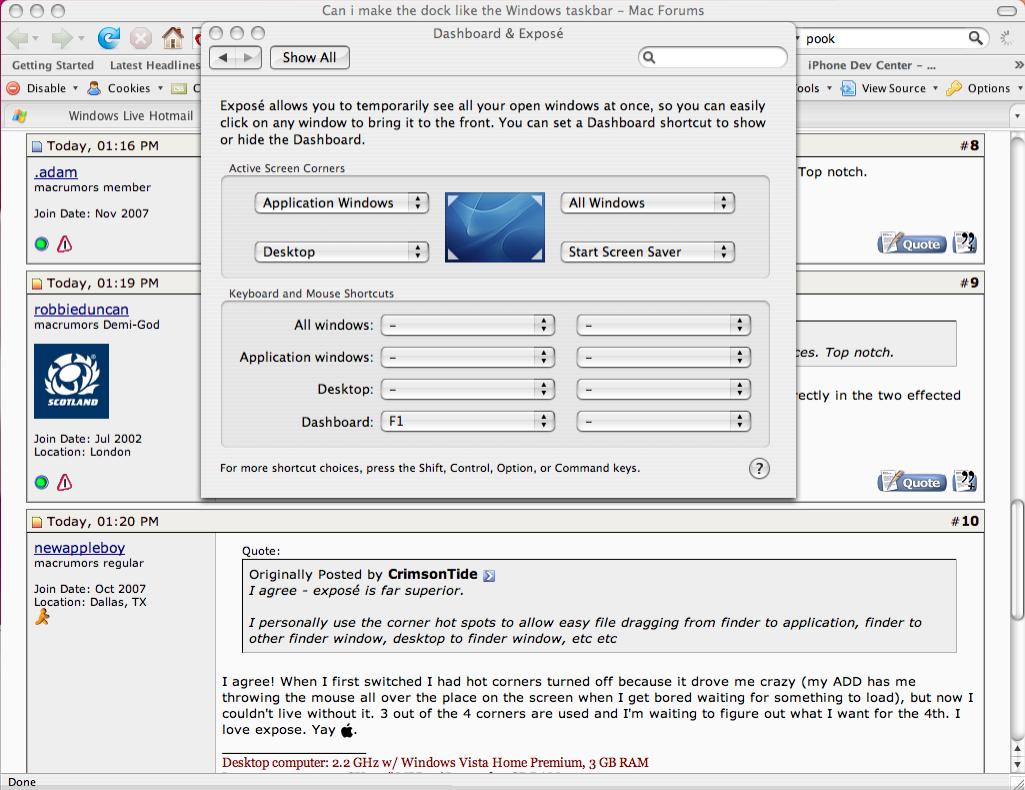
Task: Open Application windows keyboard shortcut popup
Action: 468,357
